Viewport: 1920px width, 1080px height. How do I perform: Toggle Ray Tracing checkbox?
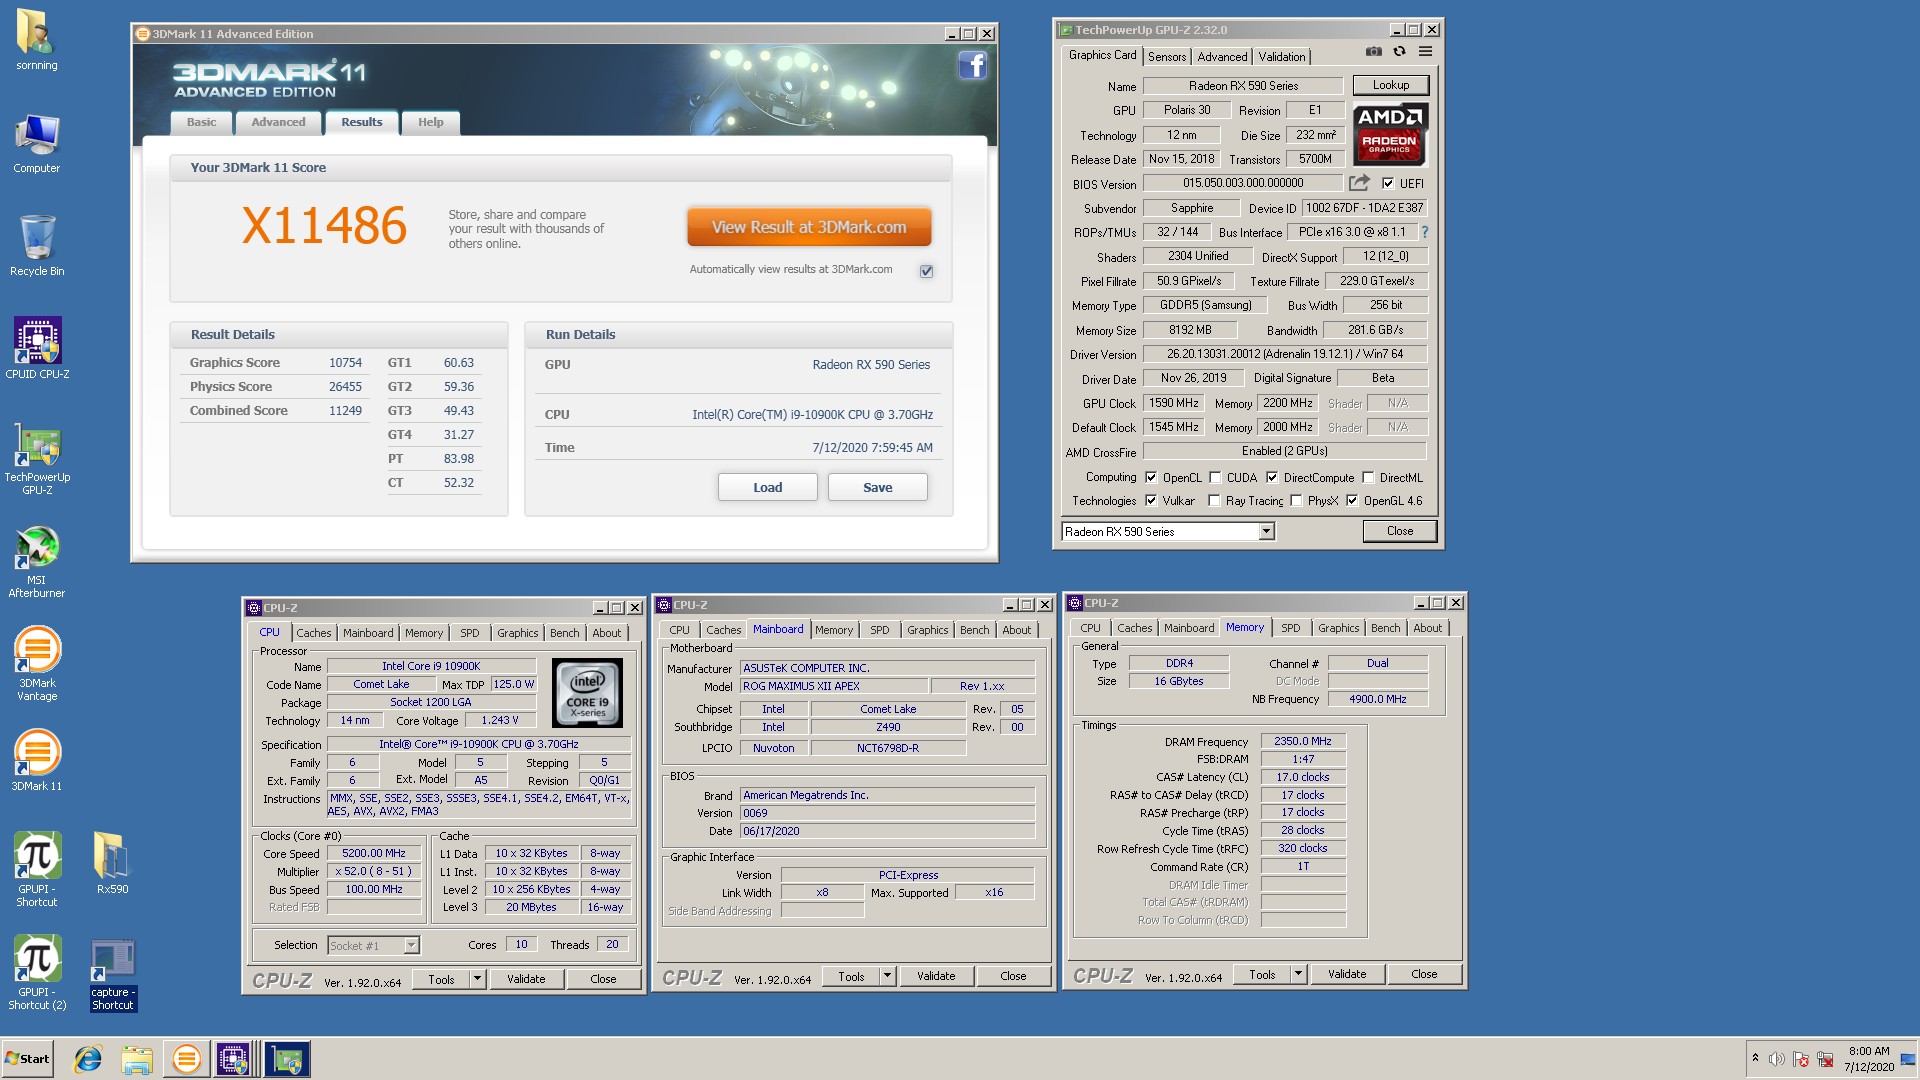pos(1214,501)
